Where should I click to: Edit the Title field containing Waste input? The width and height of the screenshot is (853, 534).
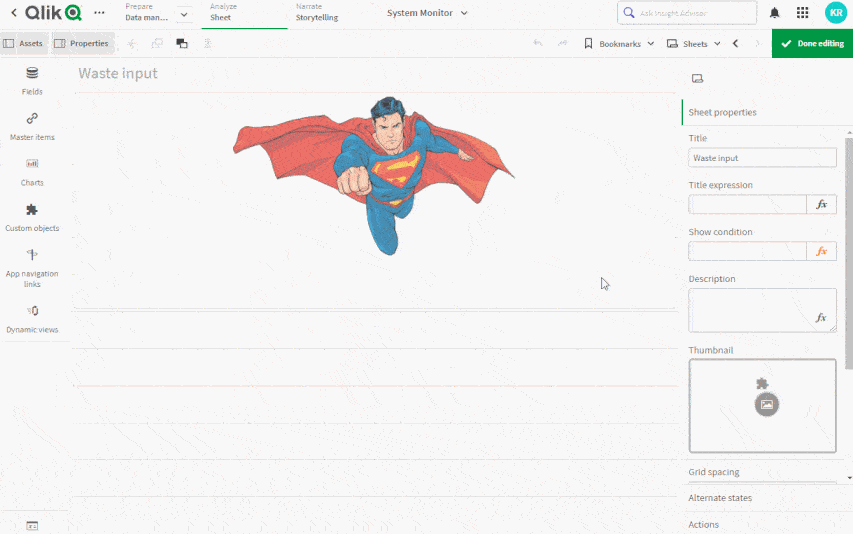(762, 158)
